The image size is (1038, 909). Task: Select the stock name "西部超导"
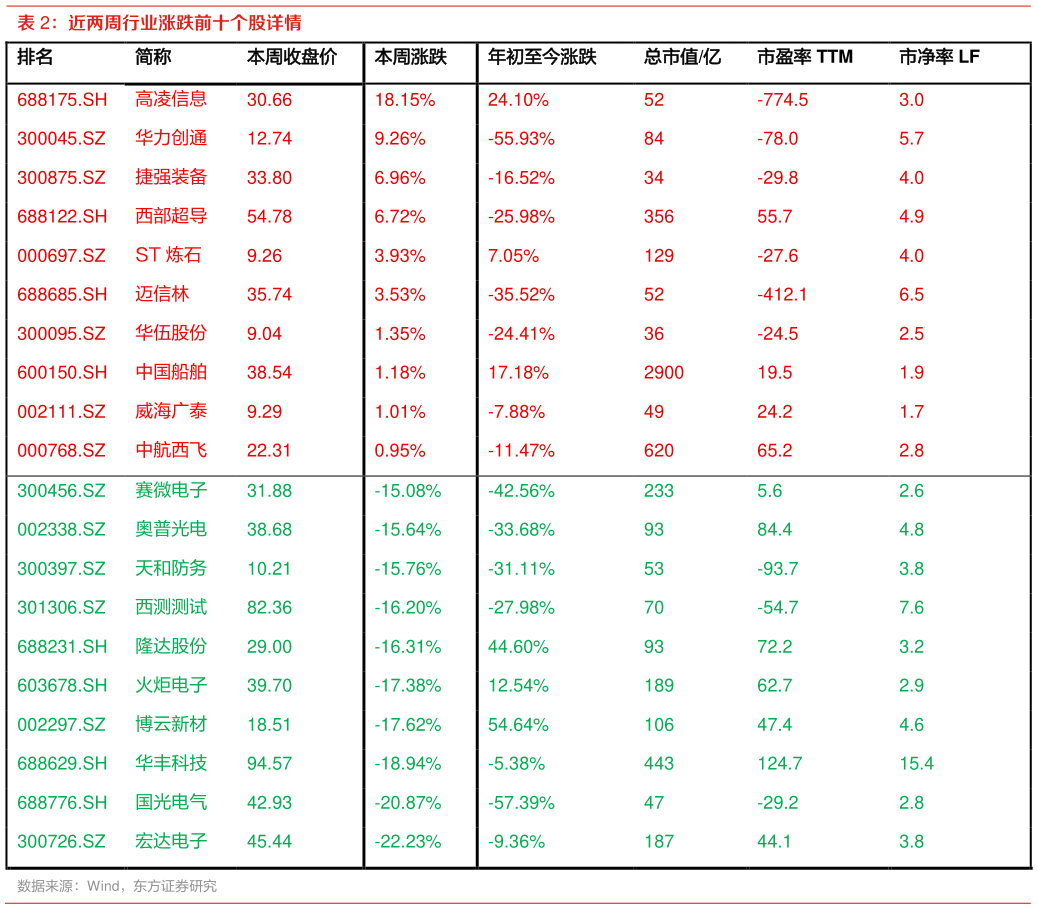click(171, 216)
